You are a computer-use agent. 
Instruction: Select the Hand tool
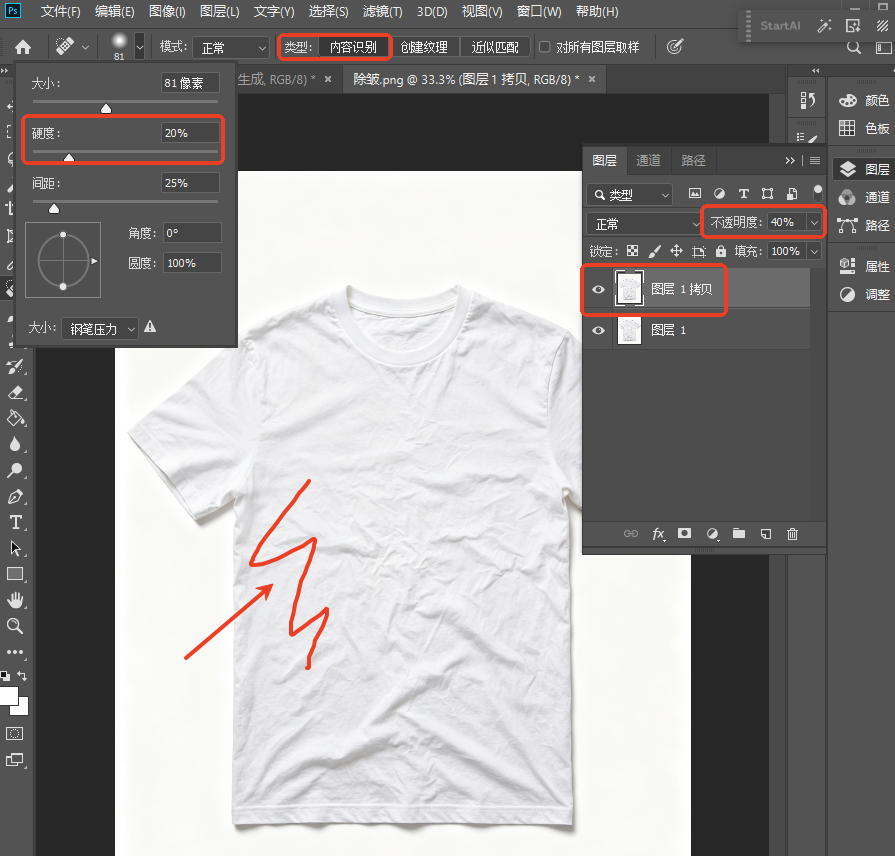(15, 600)
